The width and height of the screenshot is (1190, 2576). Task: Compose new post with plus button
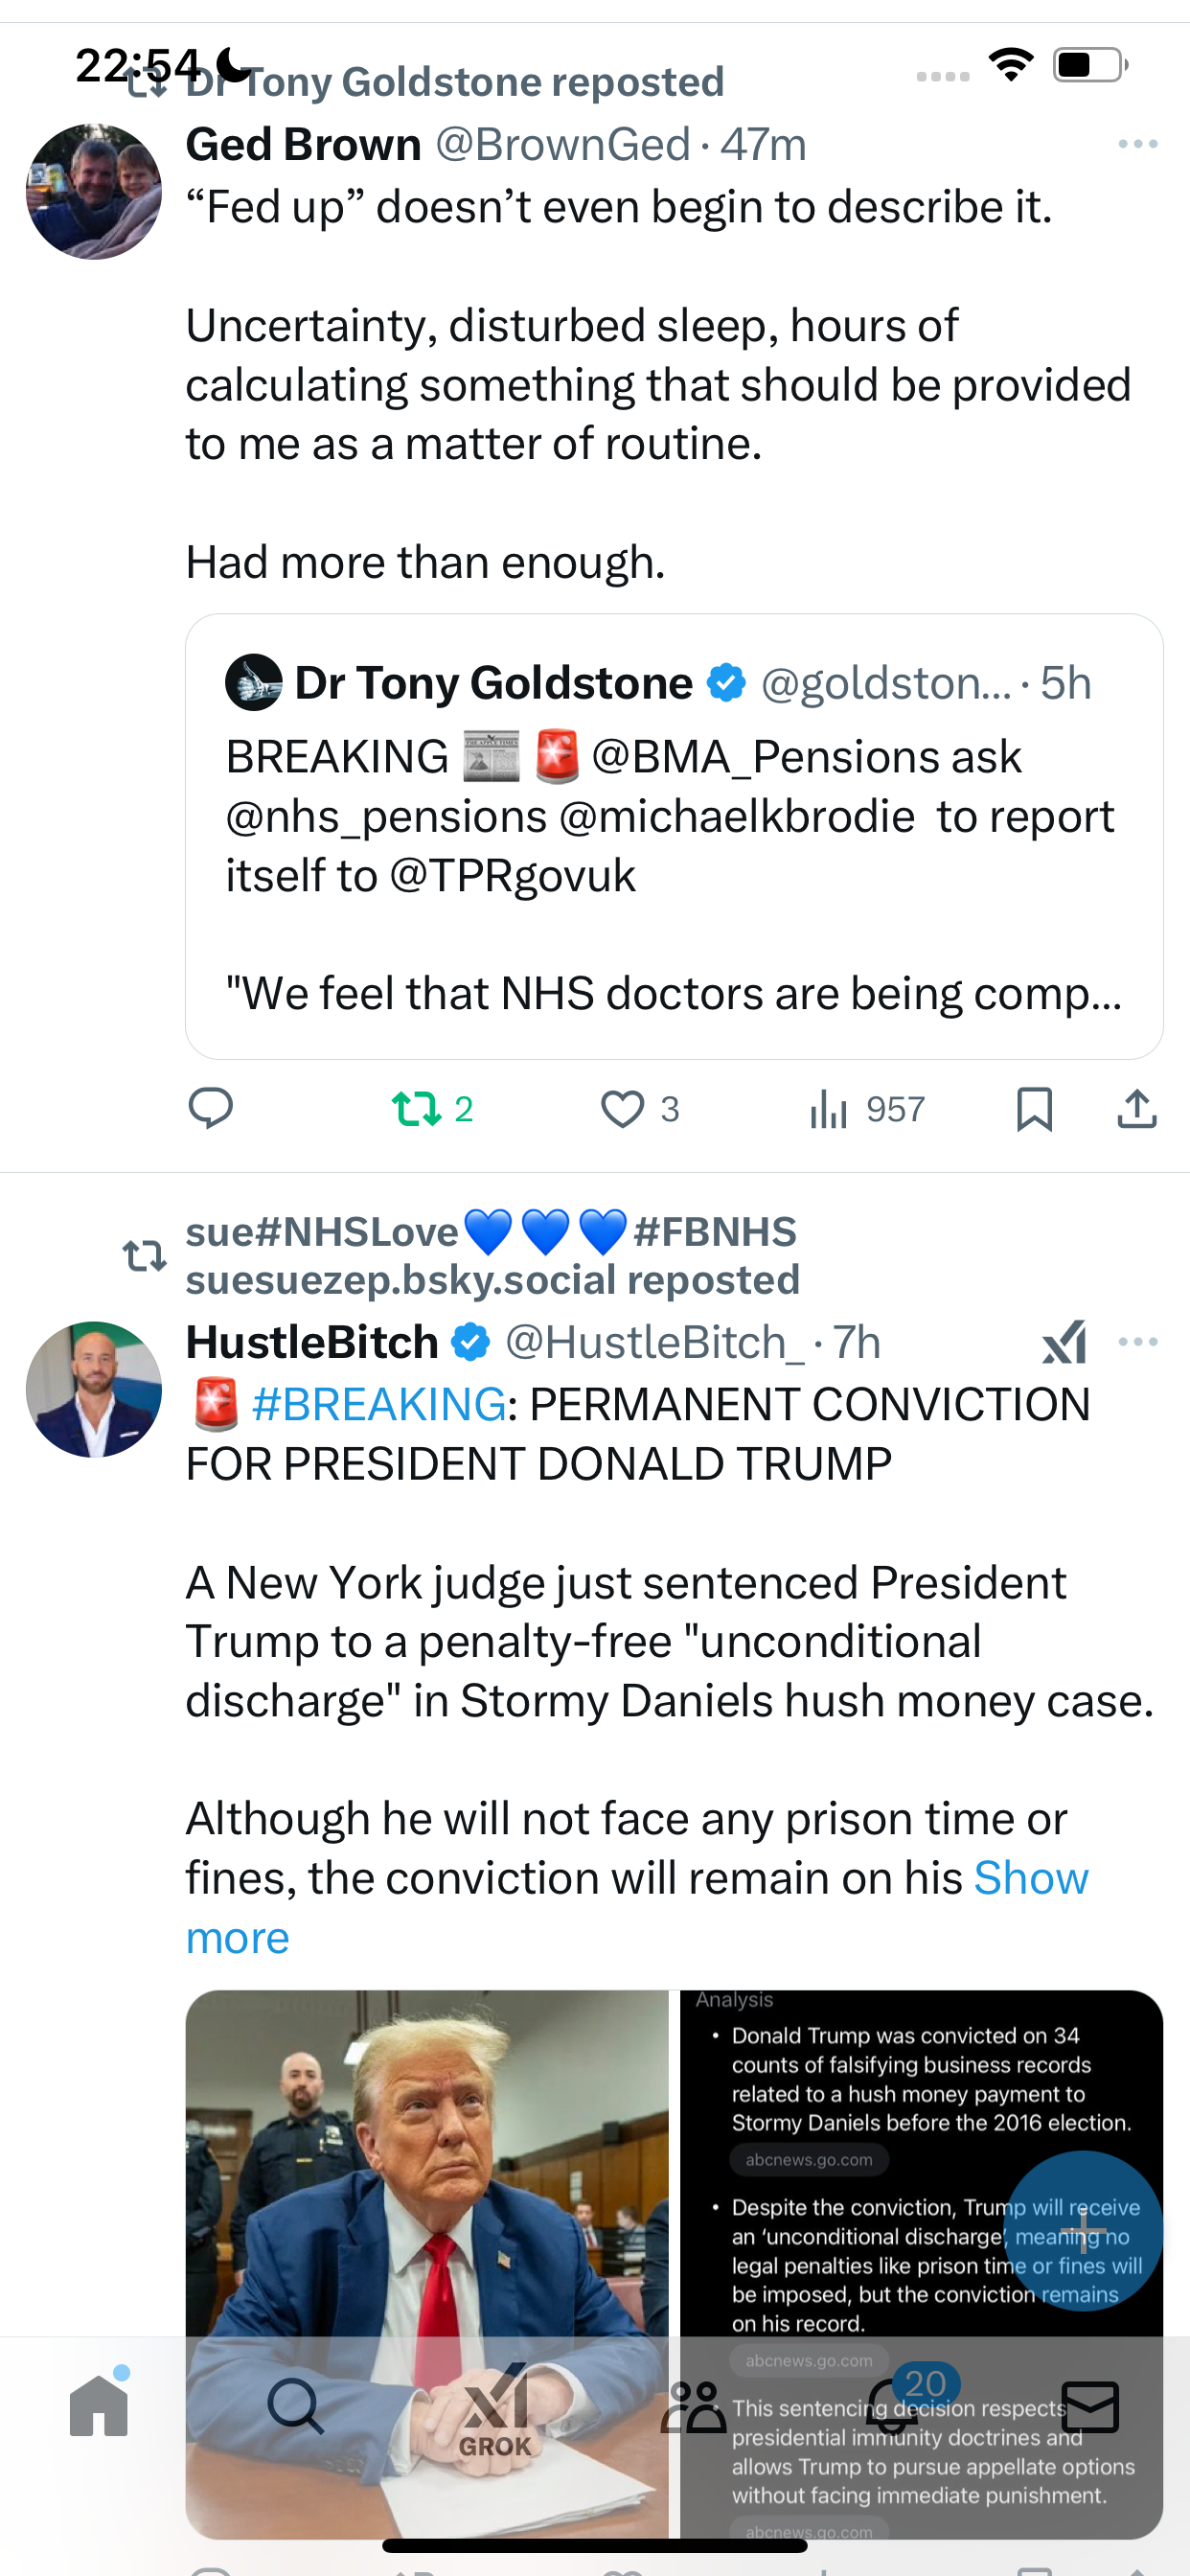(1082, 2231)
